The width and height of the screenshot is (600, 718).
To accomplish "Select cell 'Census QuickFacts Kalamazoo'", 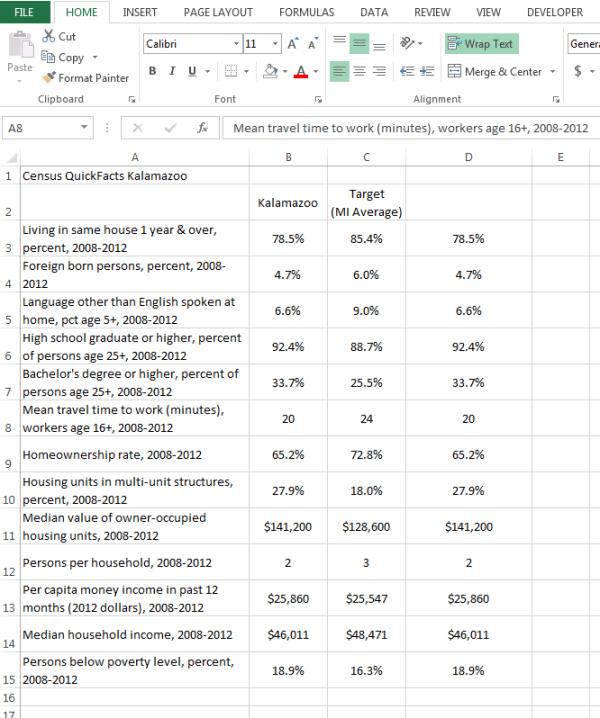I will click(135, 176).
